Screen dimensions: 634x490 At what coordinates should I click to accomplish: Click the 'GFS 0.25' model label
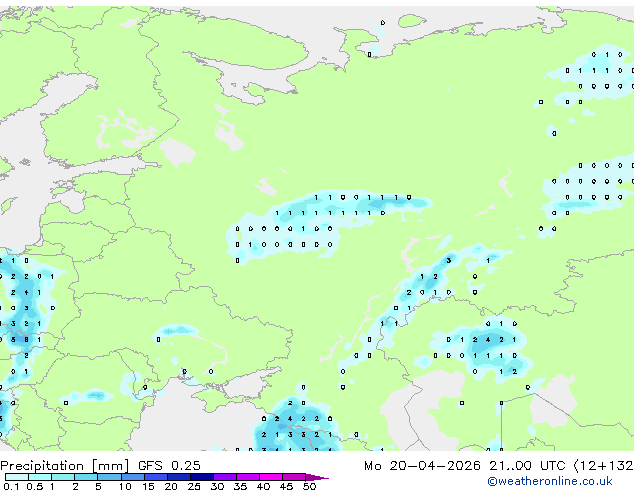tap(169, 466)
